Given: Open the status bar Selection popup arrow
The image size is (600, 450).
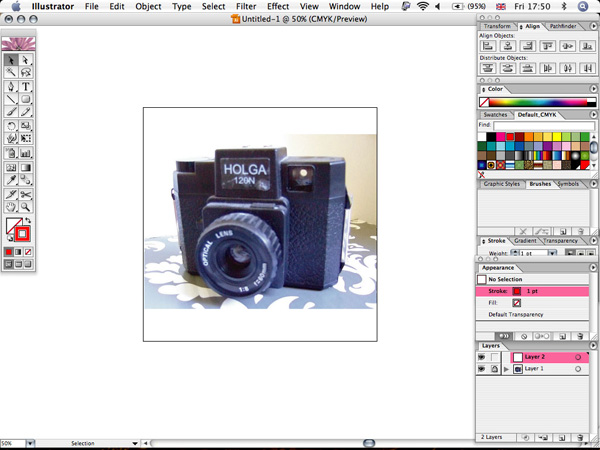Looking at the screenshot, I should (135, 443).
